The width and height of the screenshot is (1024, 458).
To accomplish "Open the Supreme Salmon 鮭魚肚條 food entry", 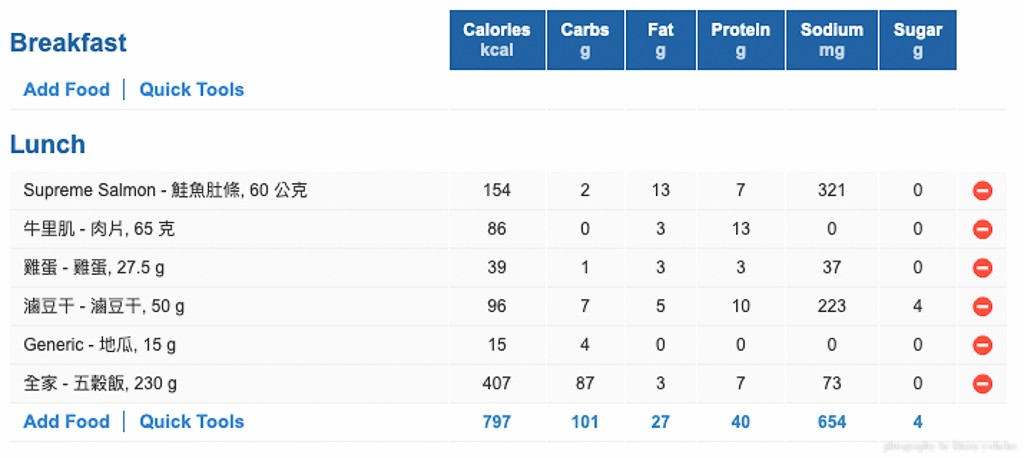I will click(x=165, y=190).
